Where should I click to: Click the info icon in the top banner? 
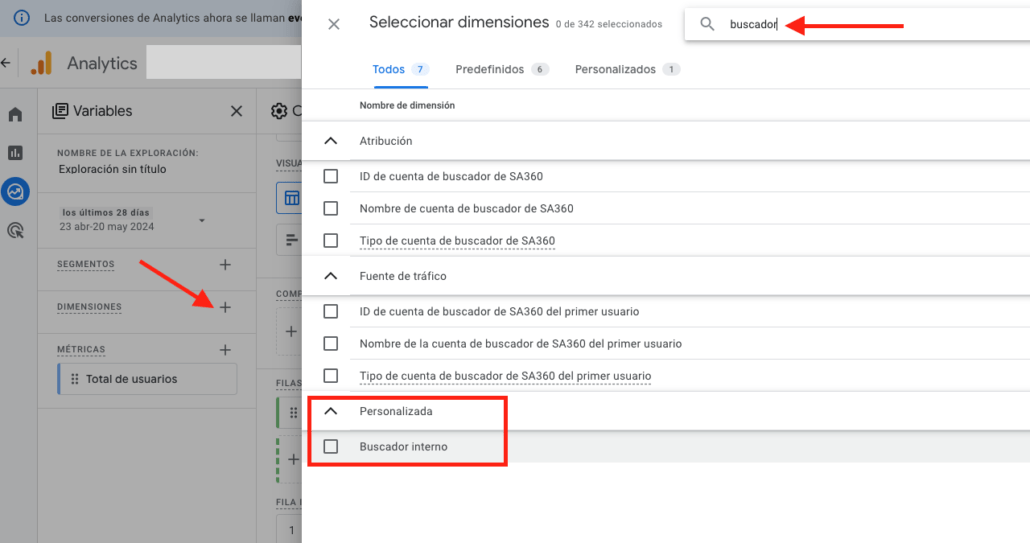[x=21, y=18]
